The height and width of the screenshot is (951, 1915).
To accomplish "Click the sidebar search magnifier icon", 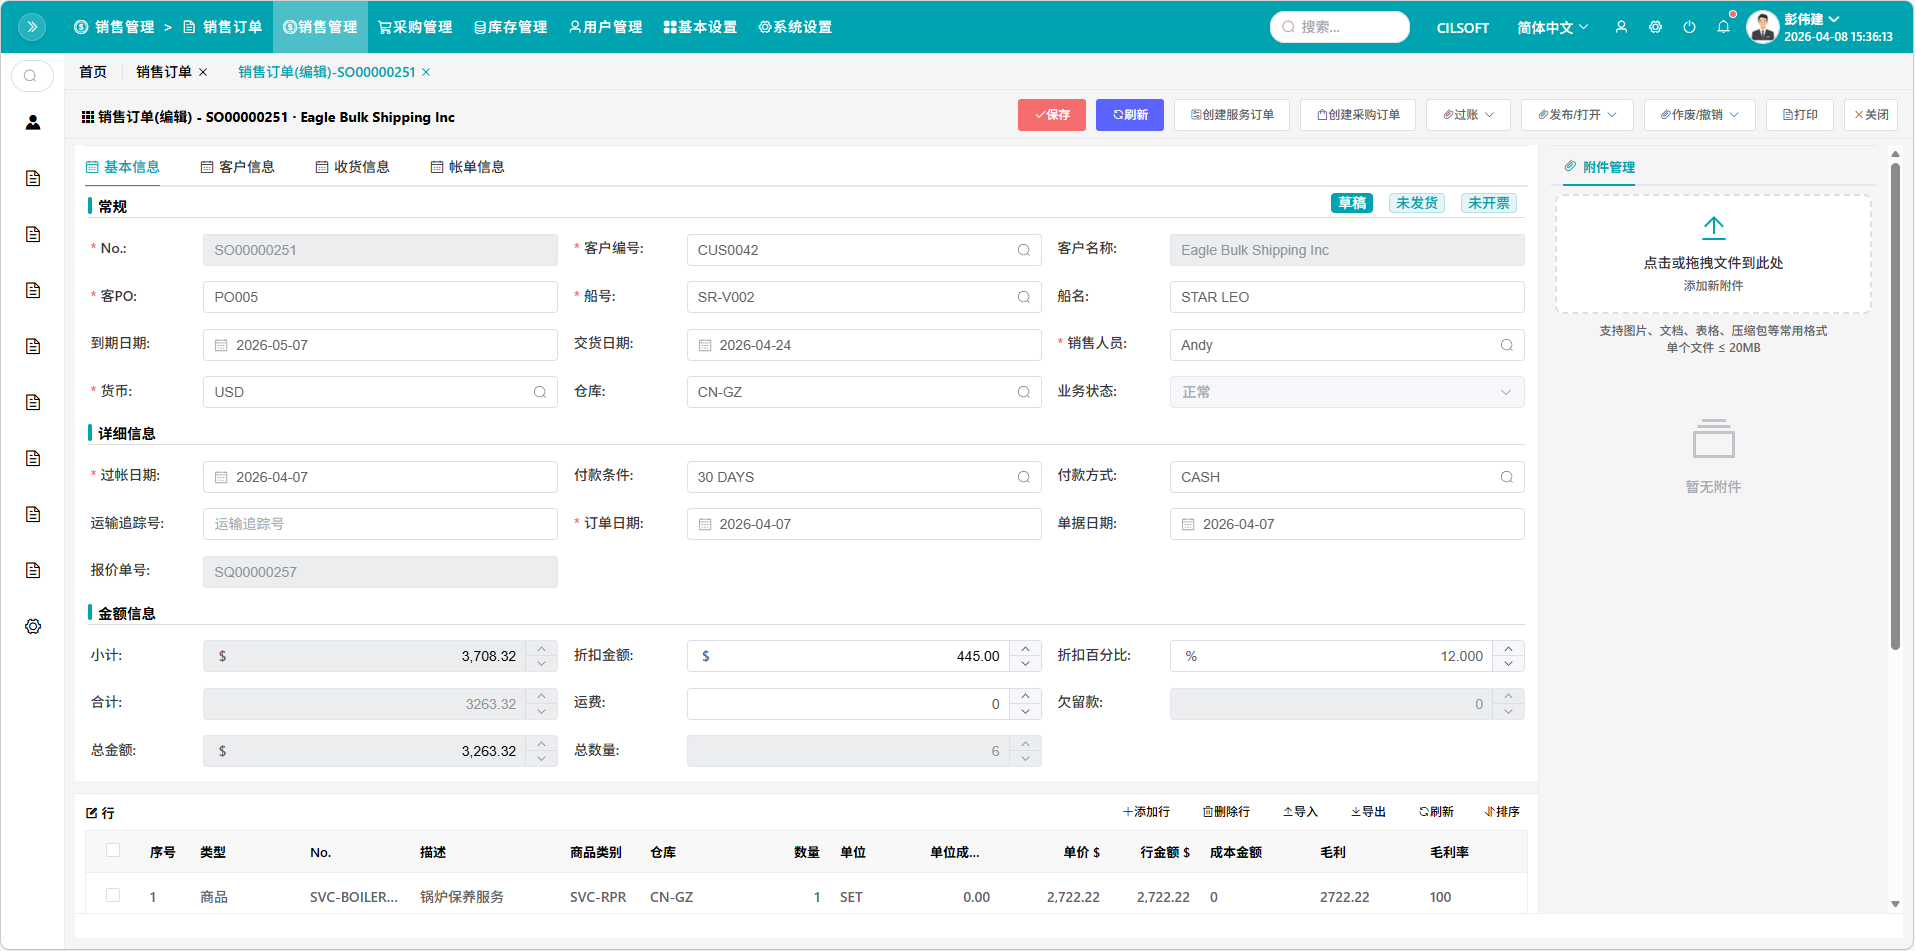I will coord(31,76).
